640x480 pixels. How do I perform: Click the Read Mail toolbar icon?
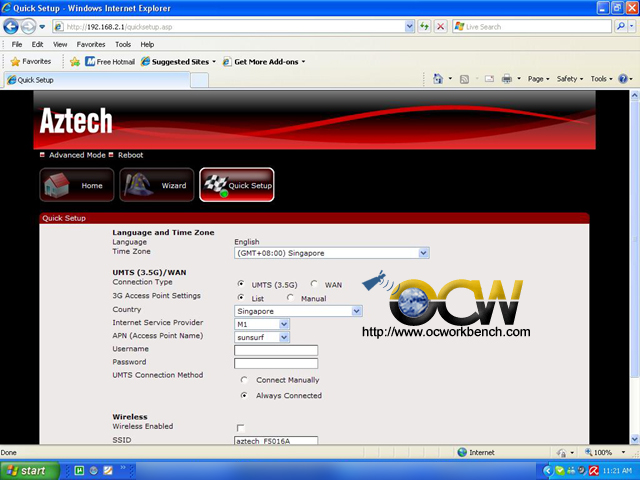(x=489, y=79)
